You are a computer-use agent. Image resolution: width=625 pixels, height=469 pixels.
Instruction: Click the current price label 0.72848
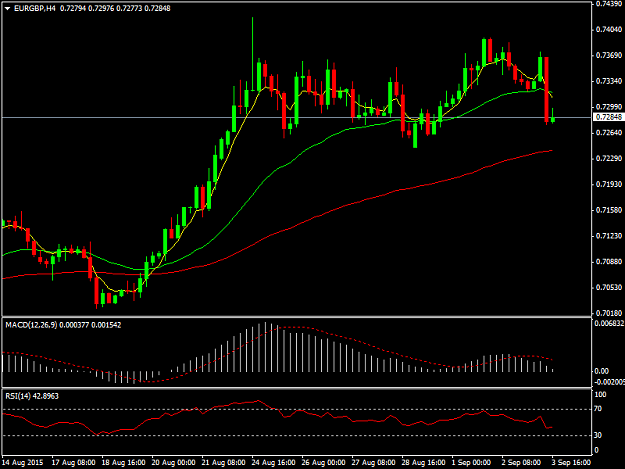[609, 117]
